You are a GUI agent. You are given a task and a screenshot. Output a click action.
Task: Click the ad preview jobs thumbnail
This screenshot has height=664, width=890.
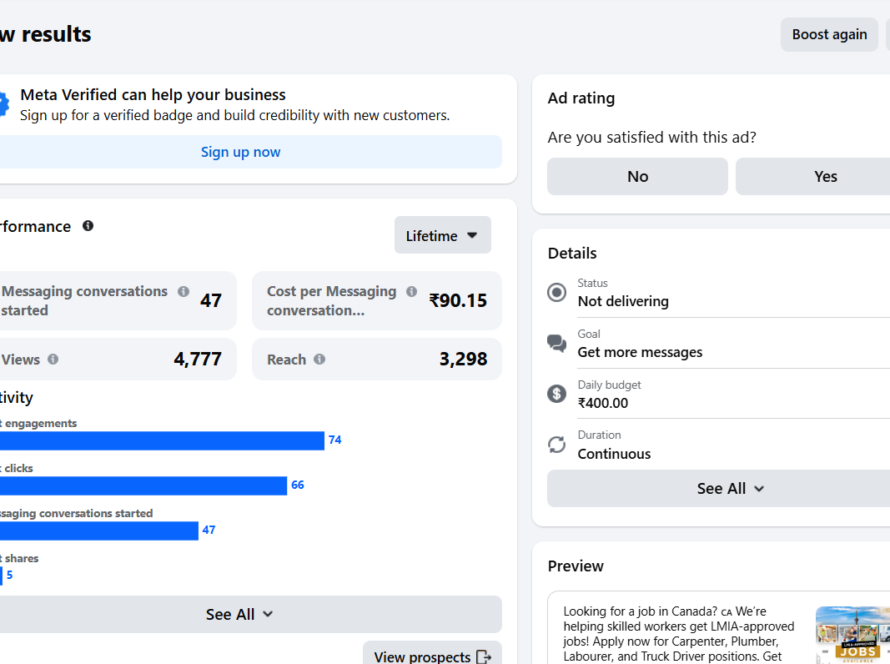click(x=852, y=634)
